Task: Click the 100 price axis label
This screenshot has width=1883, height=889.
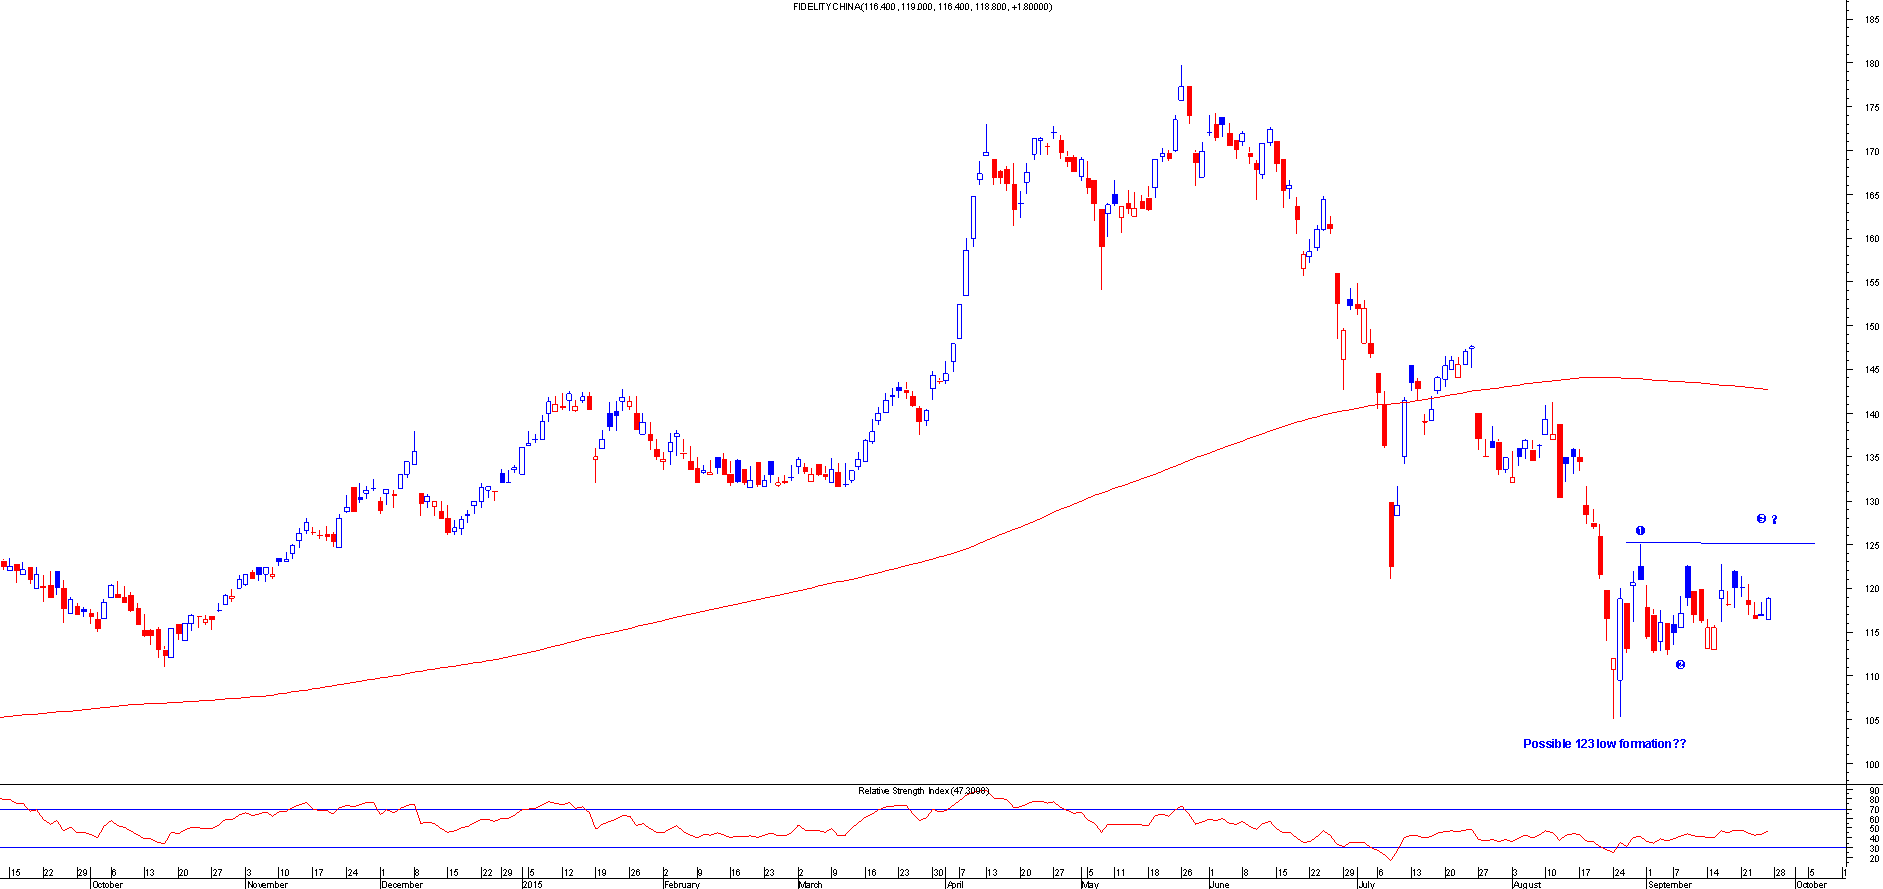Action: pyautogui.click(x=1870, y=765)
